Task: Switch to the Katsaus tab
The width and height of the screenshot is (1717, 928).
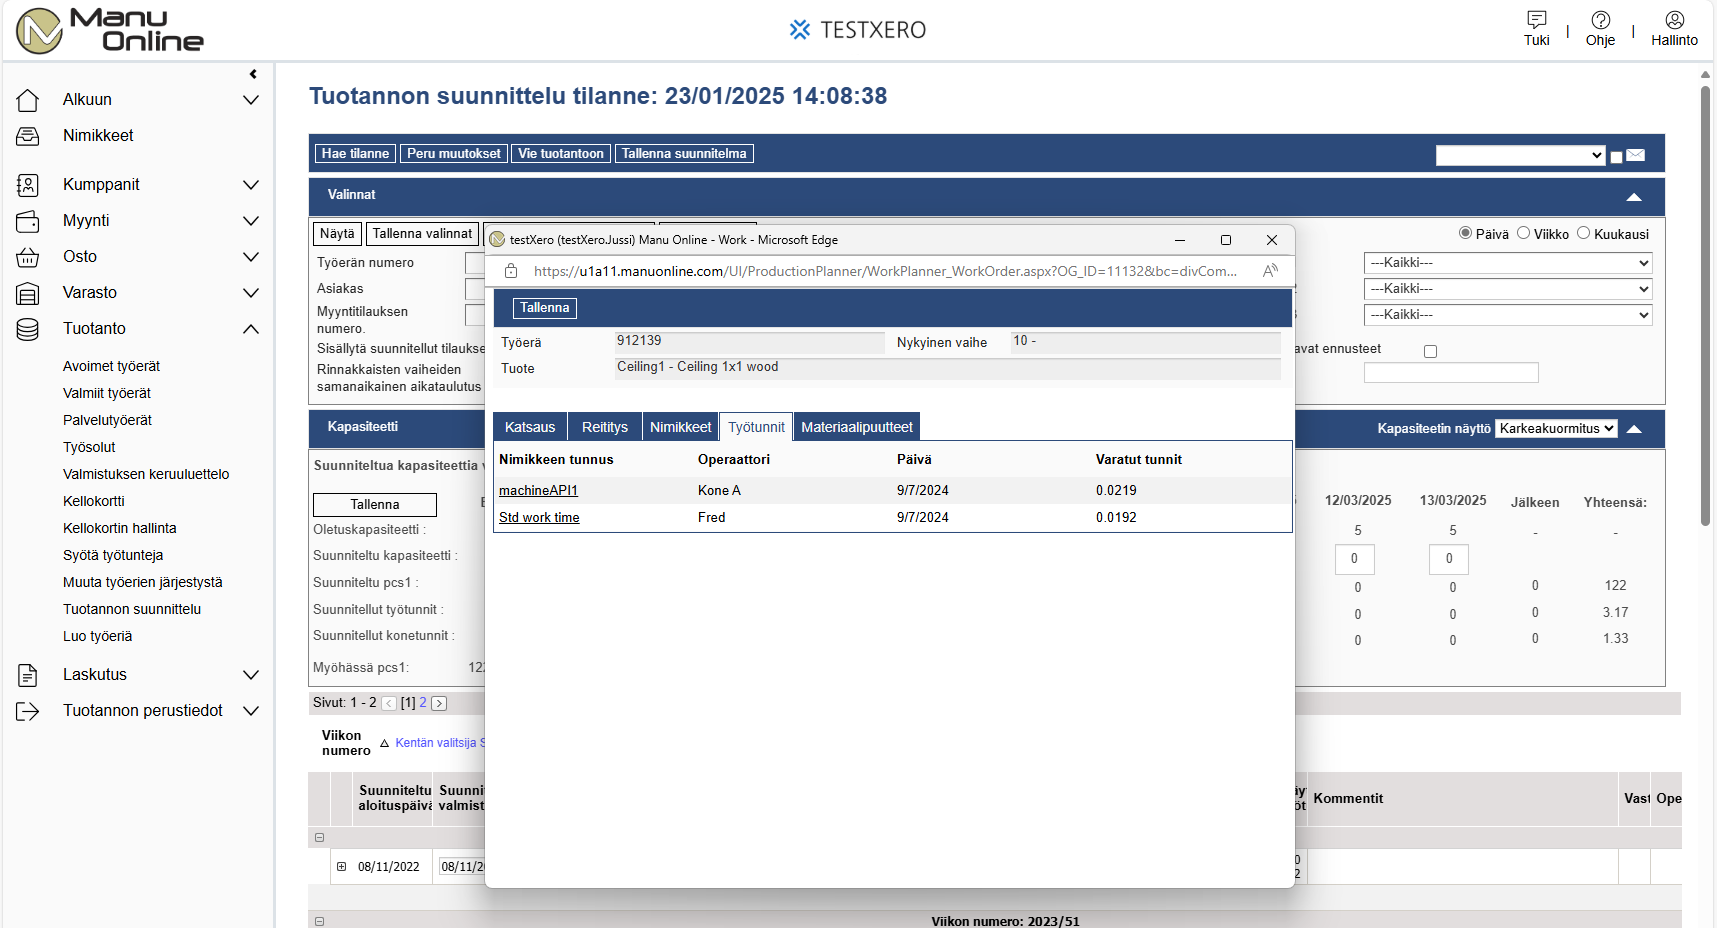Action: (x=530, y=427)
